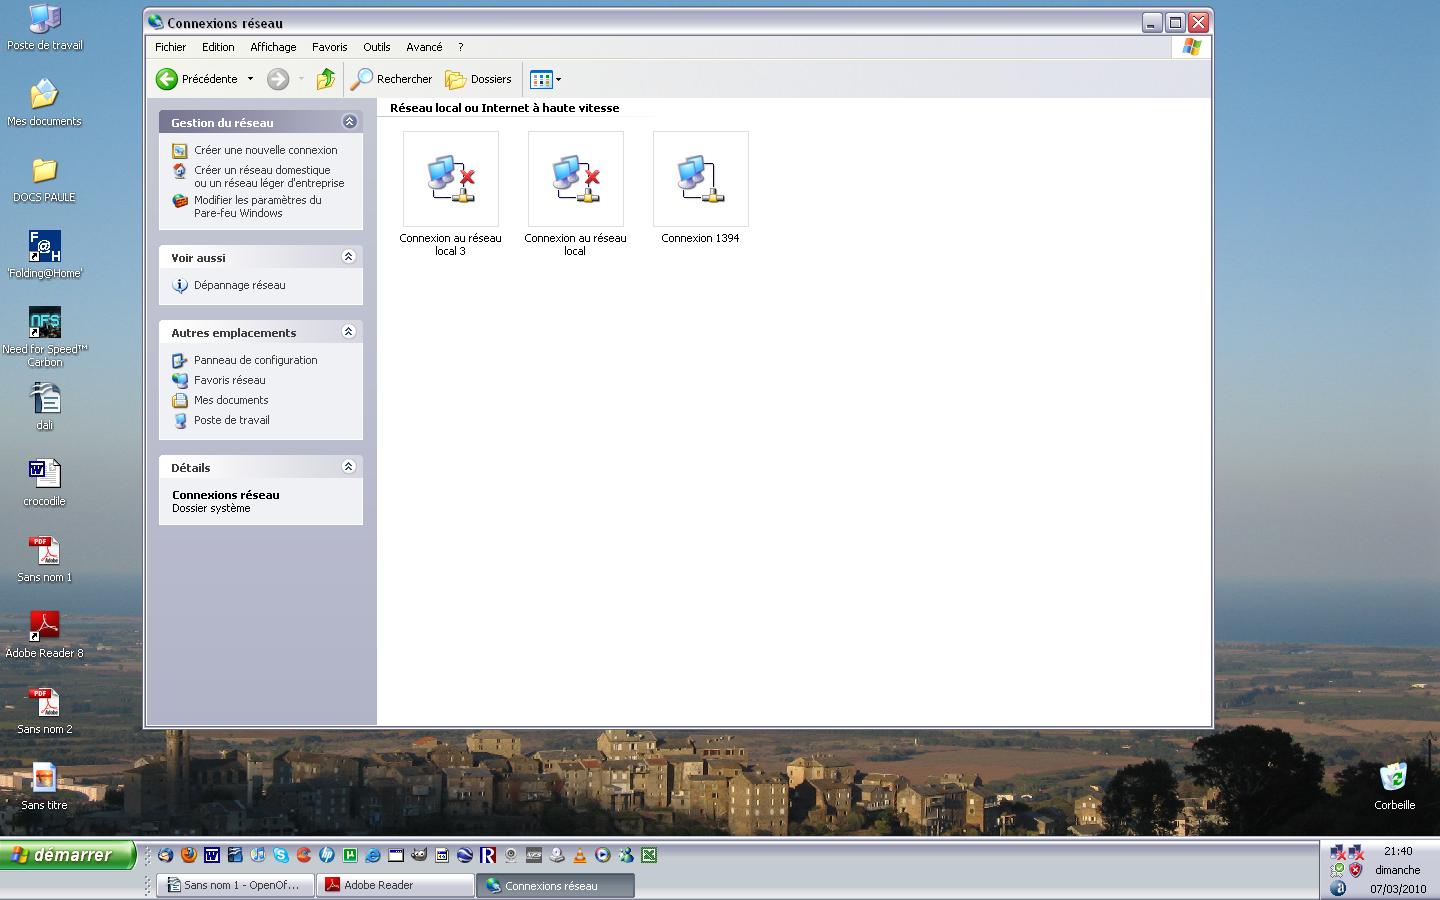Open the Affichage menu
The height and width of the screenshot is (900, 1440).
coord(273,47)
